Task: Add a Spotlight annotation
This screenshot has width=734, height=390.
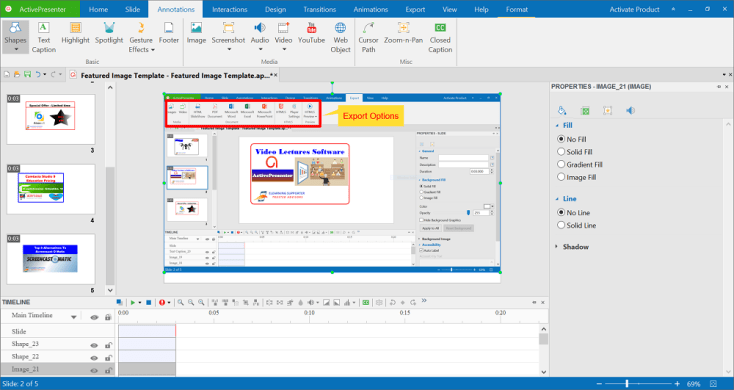Action: pyautogui.click(x=109, y=33)
